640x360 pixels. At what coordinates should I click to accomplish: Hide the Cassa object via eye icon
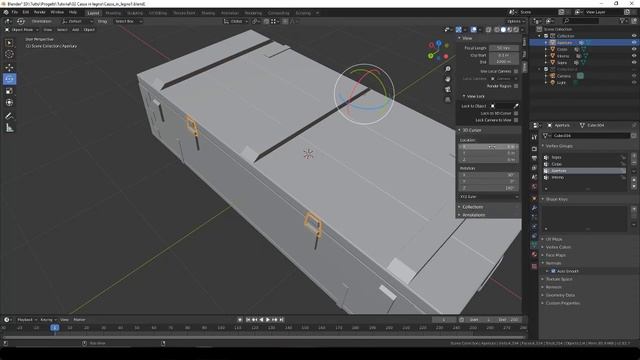click(634, 49)
